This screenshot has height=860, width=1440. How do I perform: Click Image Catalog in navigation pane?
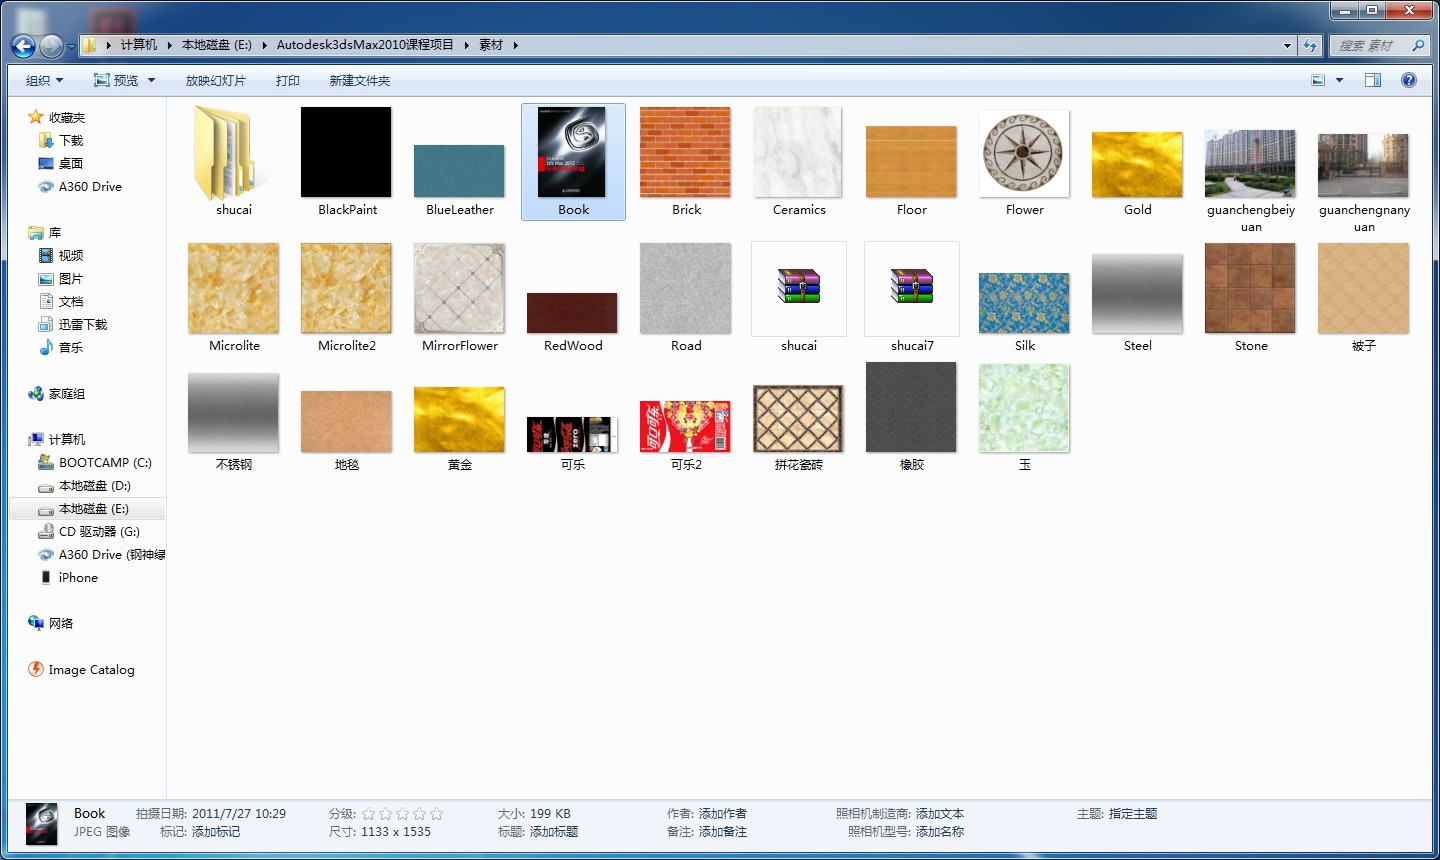point(91,670)
